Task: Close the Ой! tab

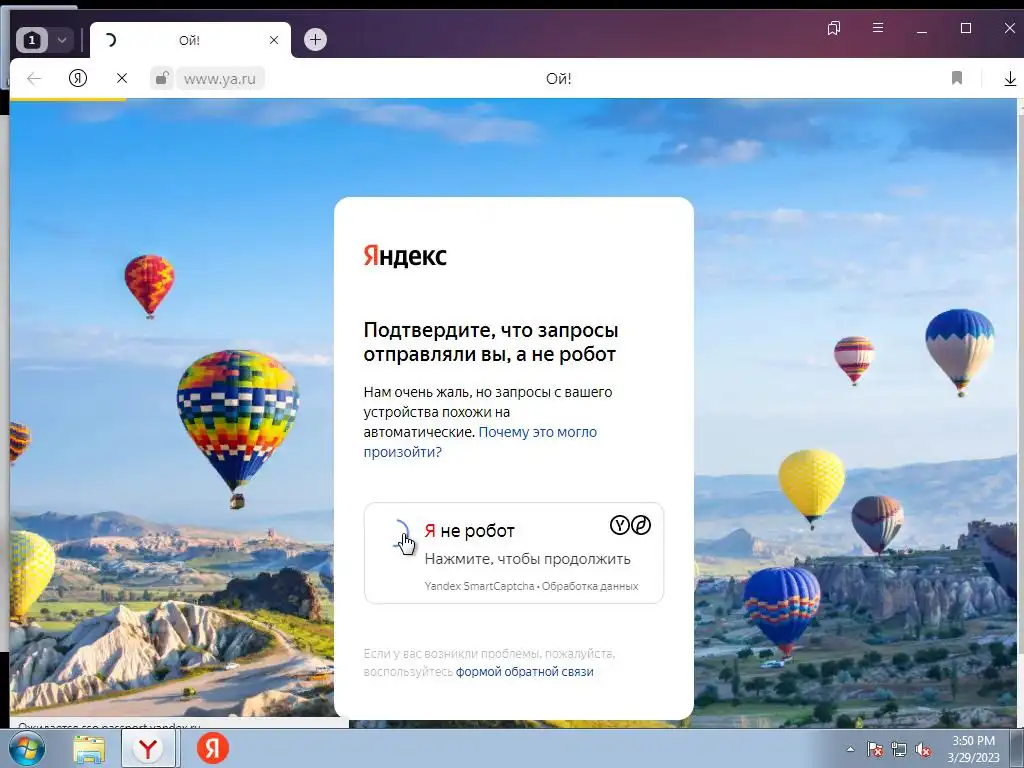Action: 274,40
